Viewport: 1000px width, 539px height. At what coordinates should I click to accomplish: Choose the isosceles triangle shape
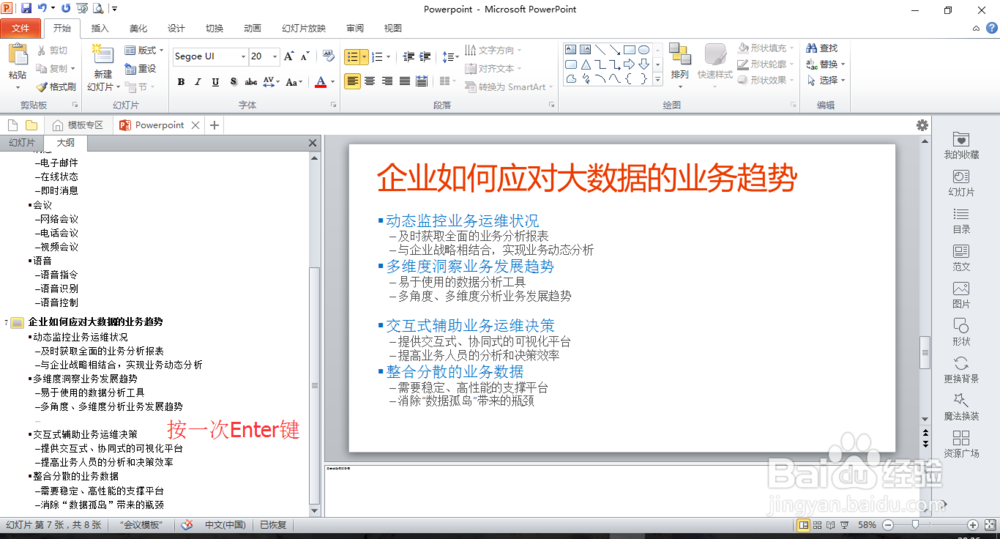pos(585,64)
